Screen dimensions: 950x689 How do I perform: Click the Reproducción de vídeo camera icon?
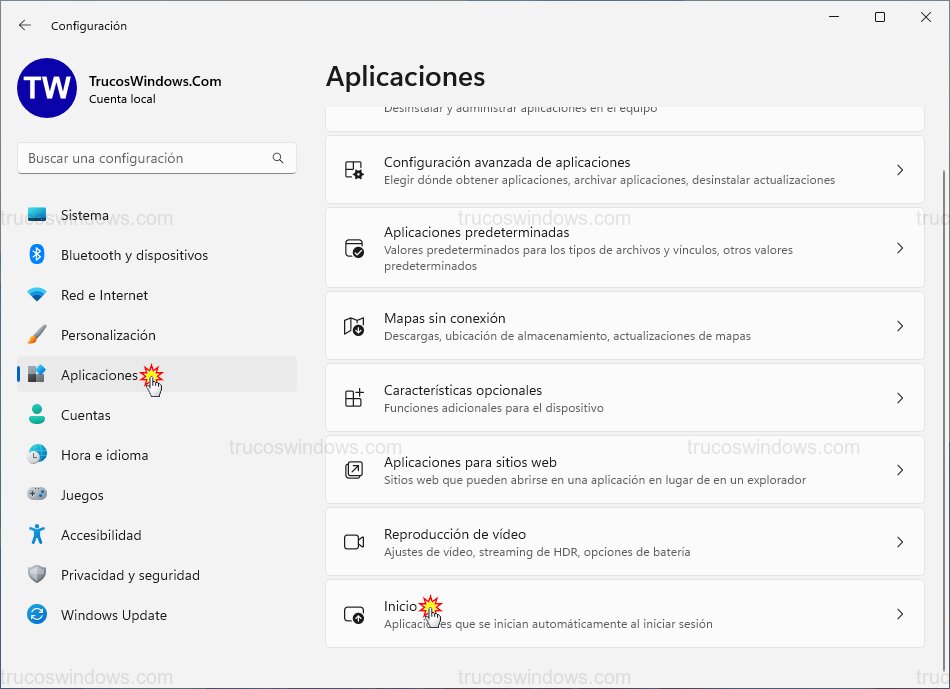coord(354,541)
